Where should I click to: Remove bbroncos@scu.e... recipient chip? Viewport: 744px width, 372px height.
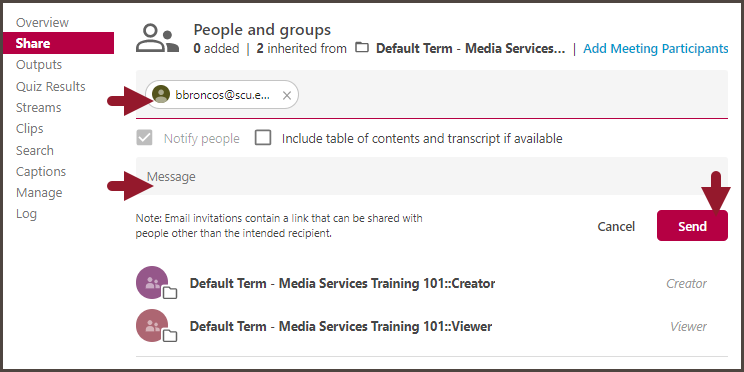[x=287, y=95]
